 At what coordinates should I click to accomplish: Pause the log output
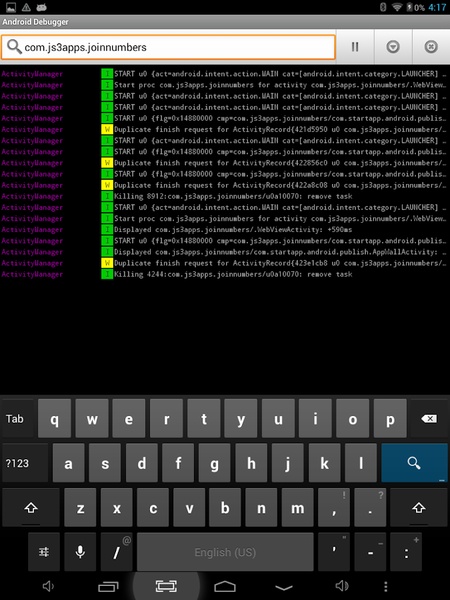(355, 47)
